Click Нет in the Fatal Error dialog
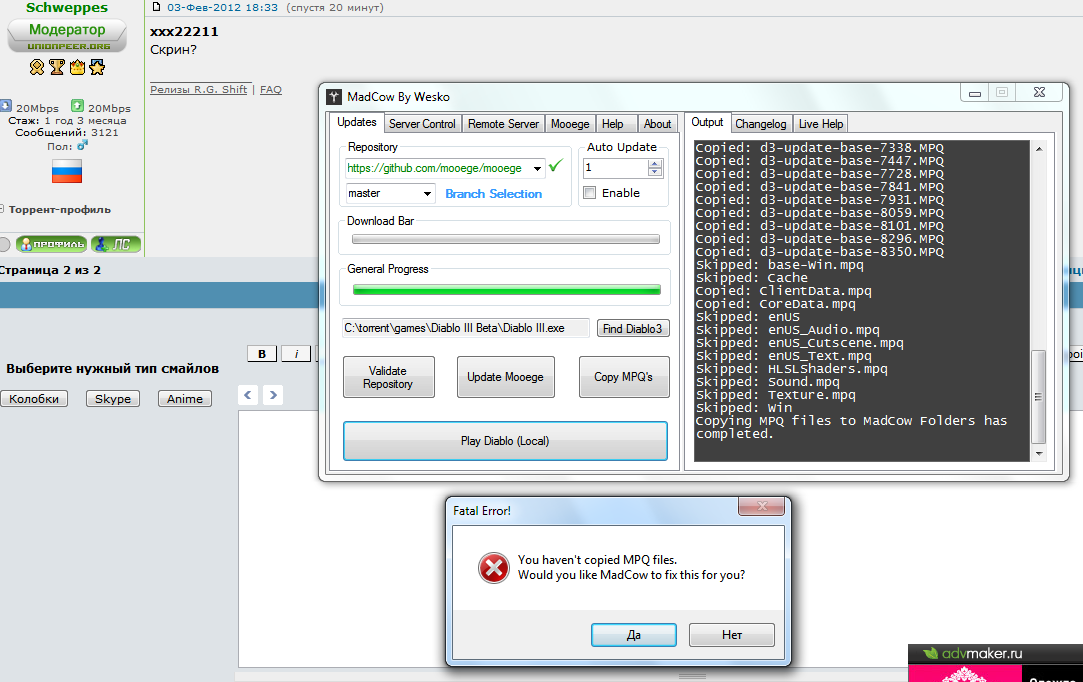The image size is (1083, 682). [731, 635]
